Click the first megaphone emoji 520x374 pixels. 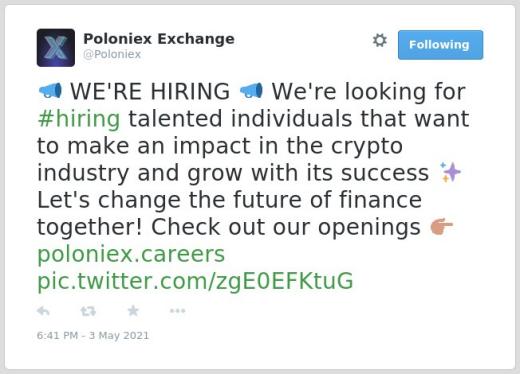tap(50, 91)
